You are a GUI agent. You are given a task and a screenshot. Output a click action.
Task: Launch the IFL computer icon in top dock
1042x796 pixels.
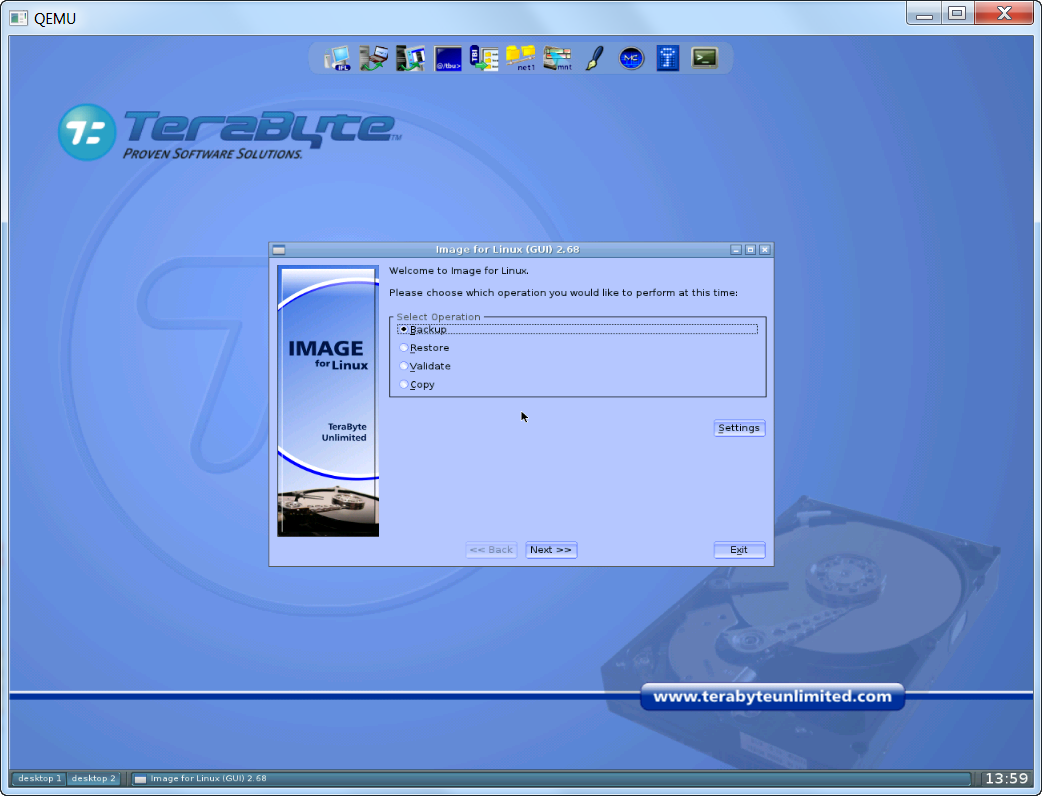338,58
